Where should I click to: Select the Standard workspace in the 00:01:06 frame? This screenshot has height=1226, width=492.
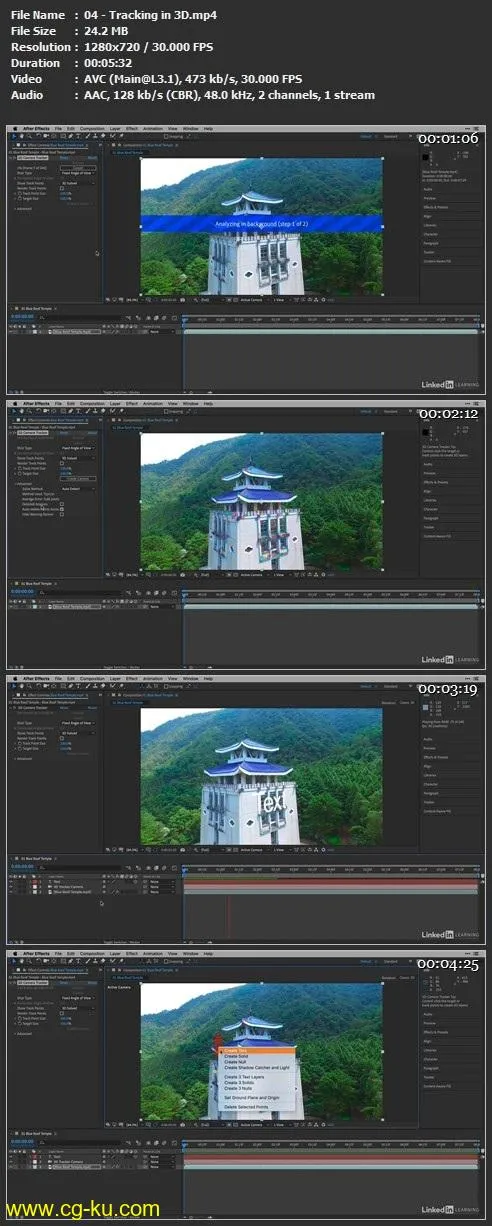pyautogui.click(x=390, y=136)
